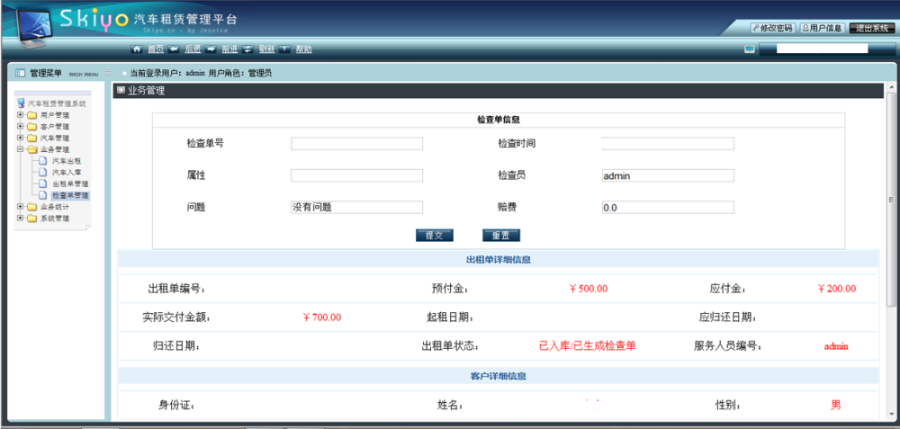Click the page icon next to 检查单管理
Image resolution: width=900 pixels, height=429 pixels.
(43, 195)
